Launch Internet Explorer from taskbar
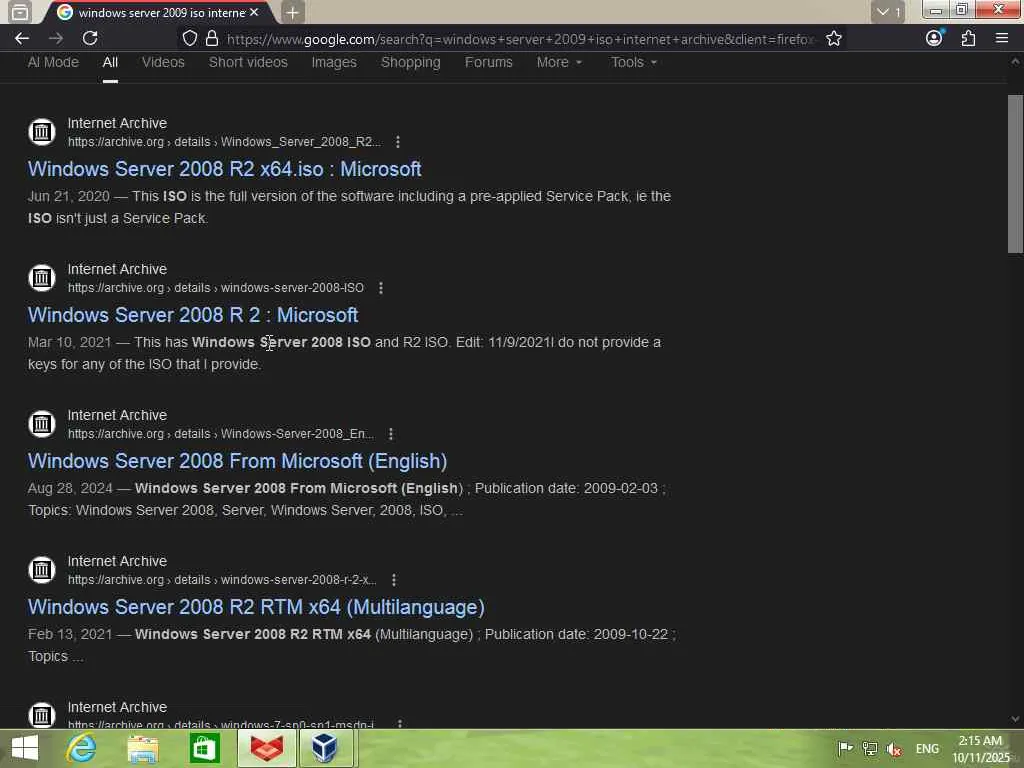 [81, 748]
